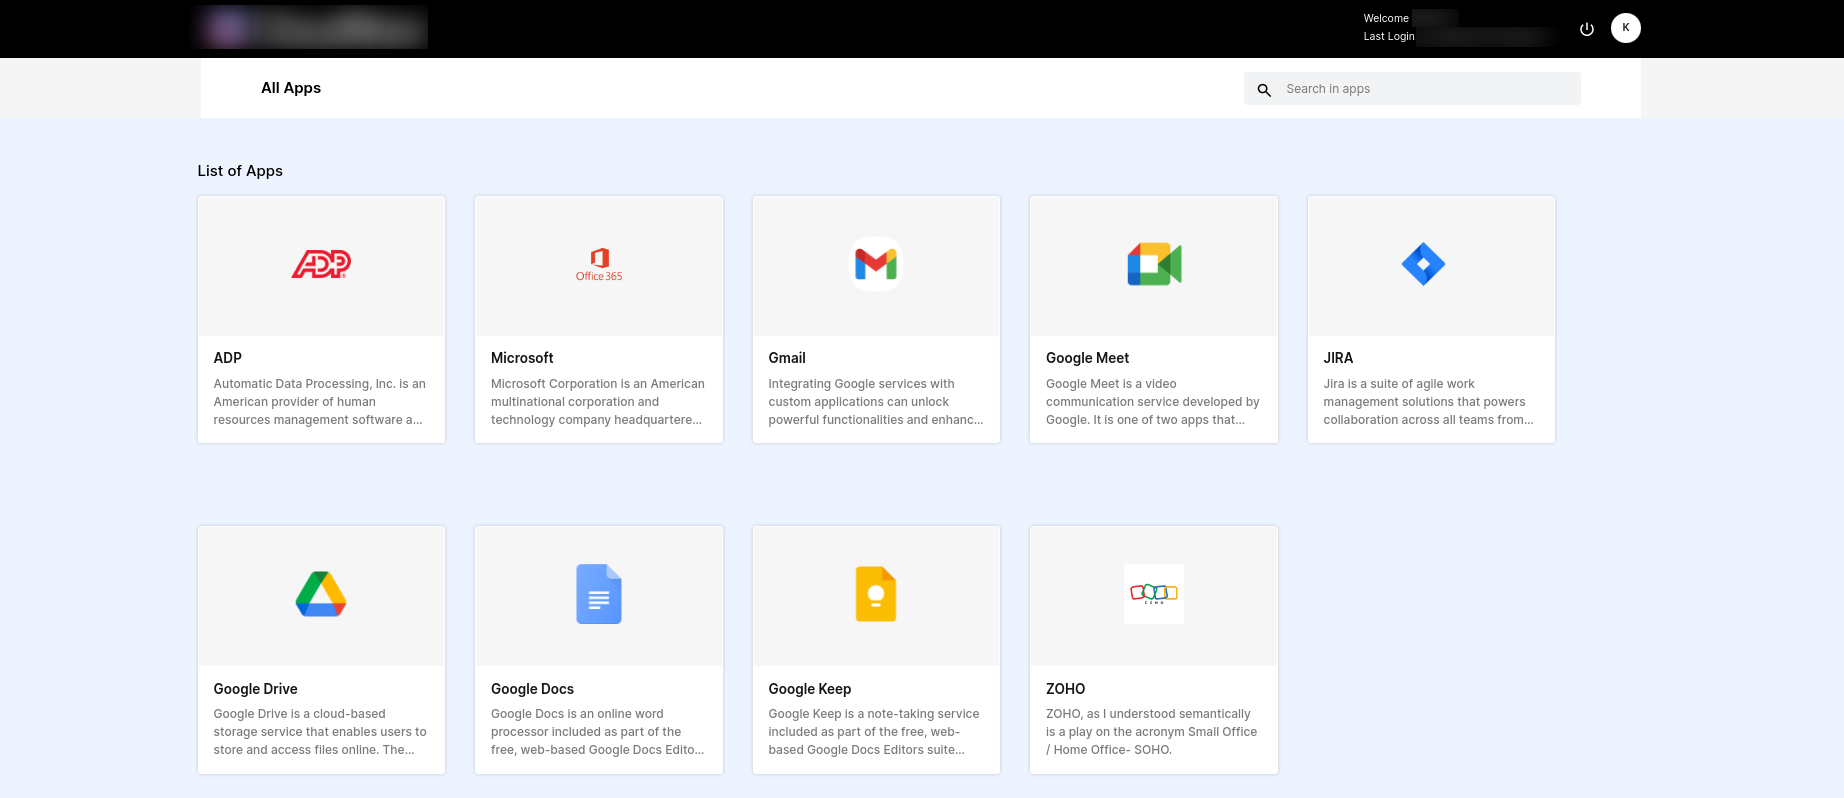Click the Google Docs app title
This screenshot has height=798, width=1844.
coord(532,689)
